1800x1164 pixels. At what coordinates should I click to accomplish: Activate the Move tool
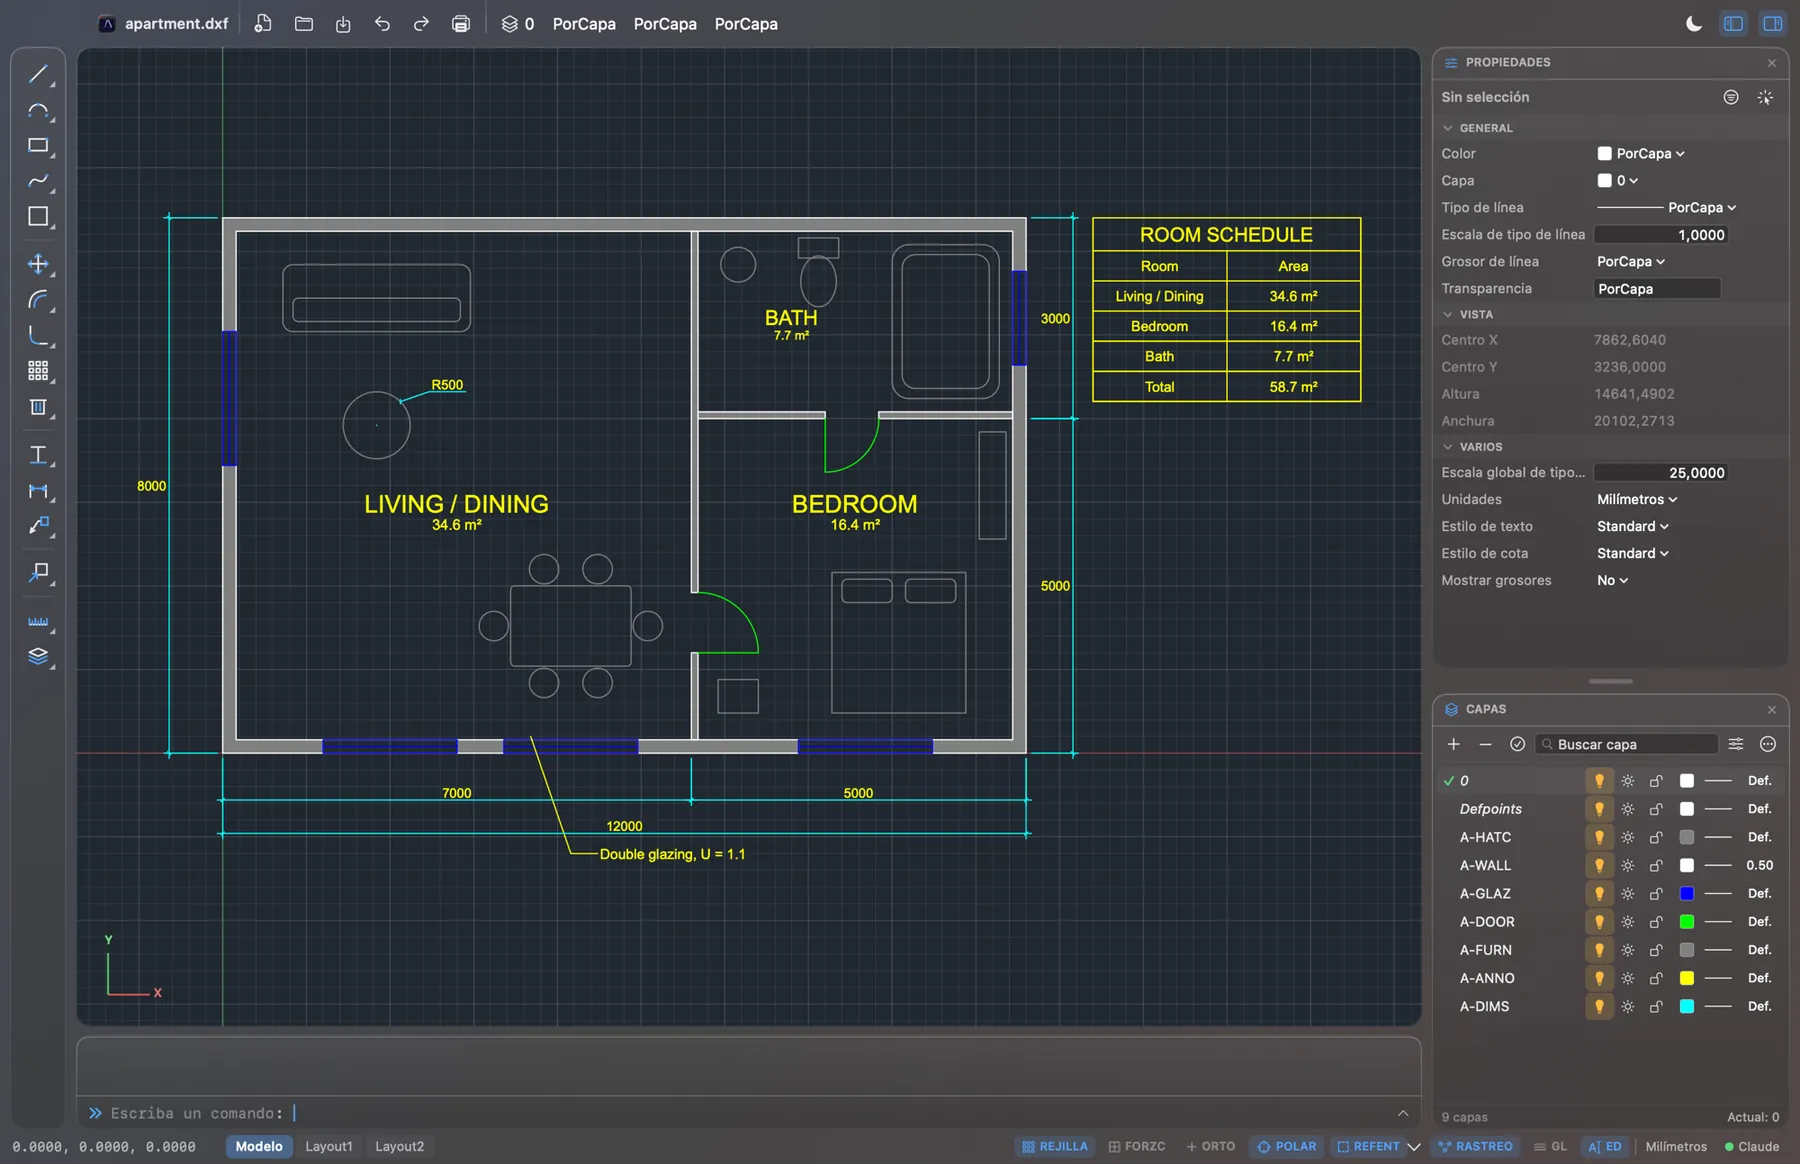click(38, 264)
